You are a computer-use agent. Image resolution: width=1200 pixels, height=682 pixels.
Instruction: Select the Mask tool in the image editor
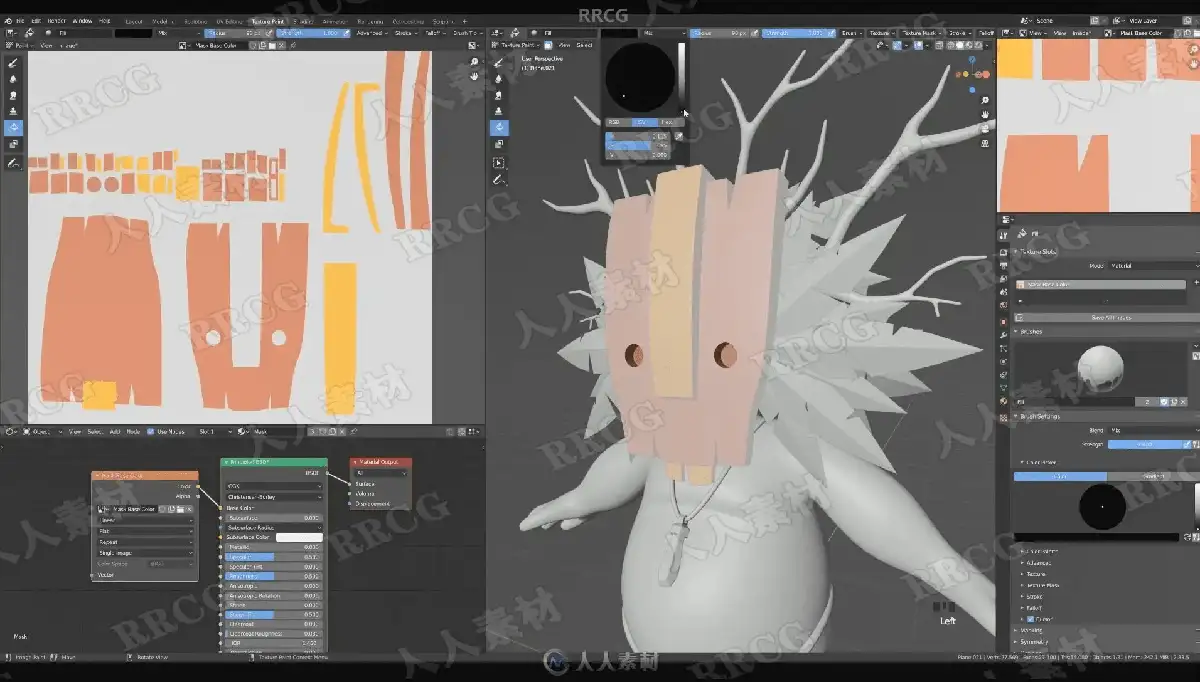pyautogui.click(x=14, y=144)
